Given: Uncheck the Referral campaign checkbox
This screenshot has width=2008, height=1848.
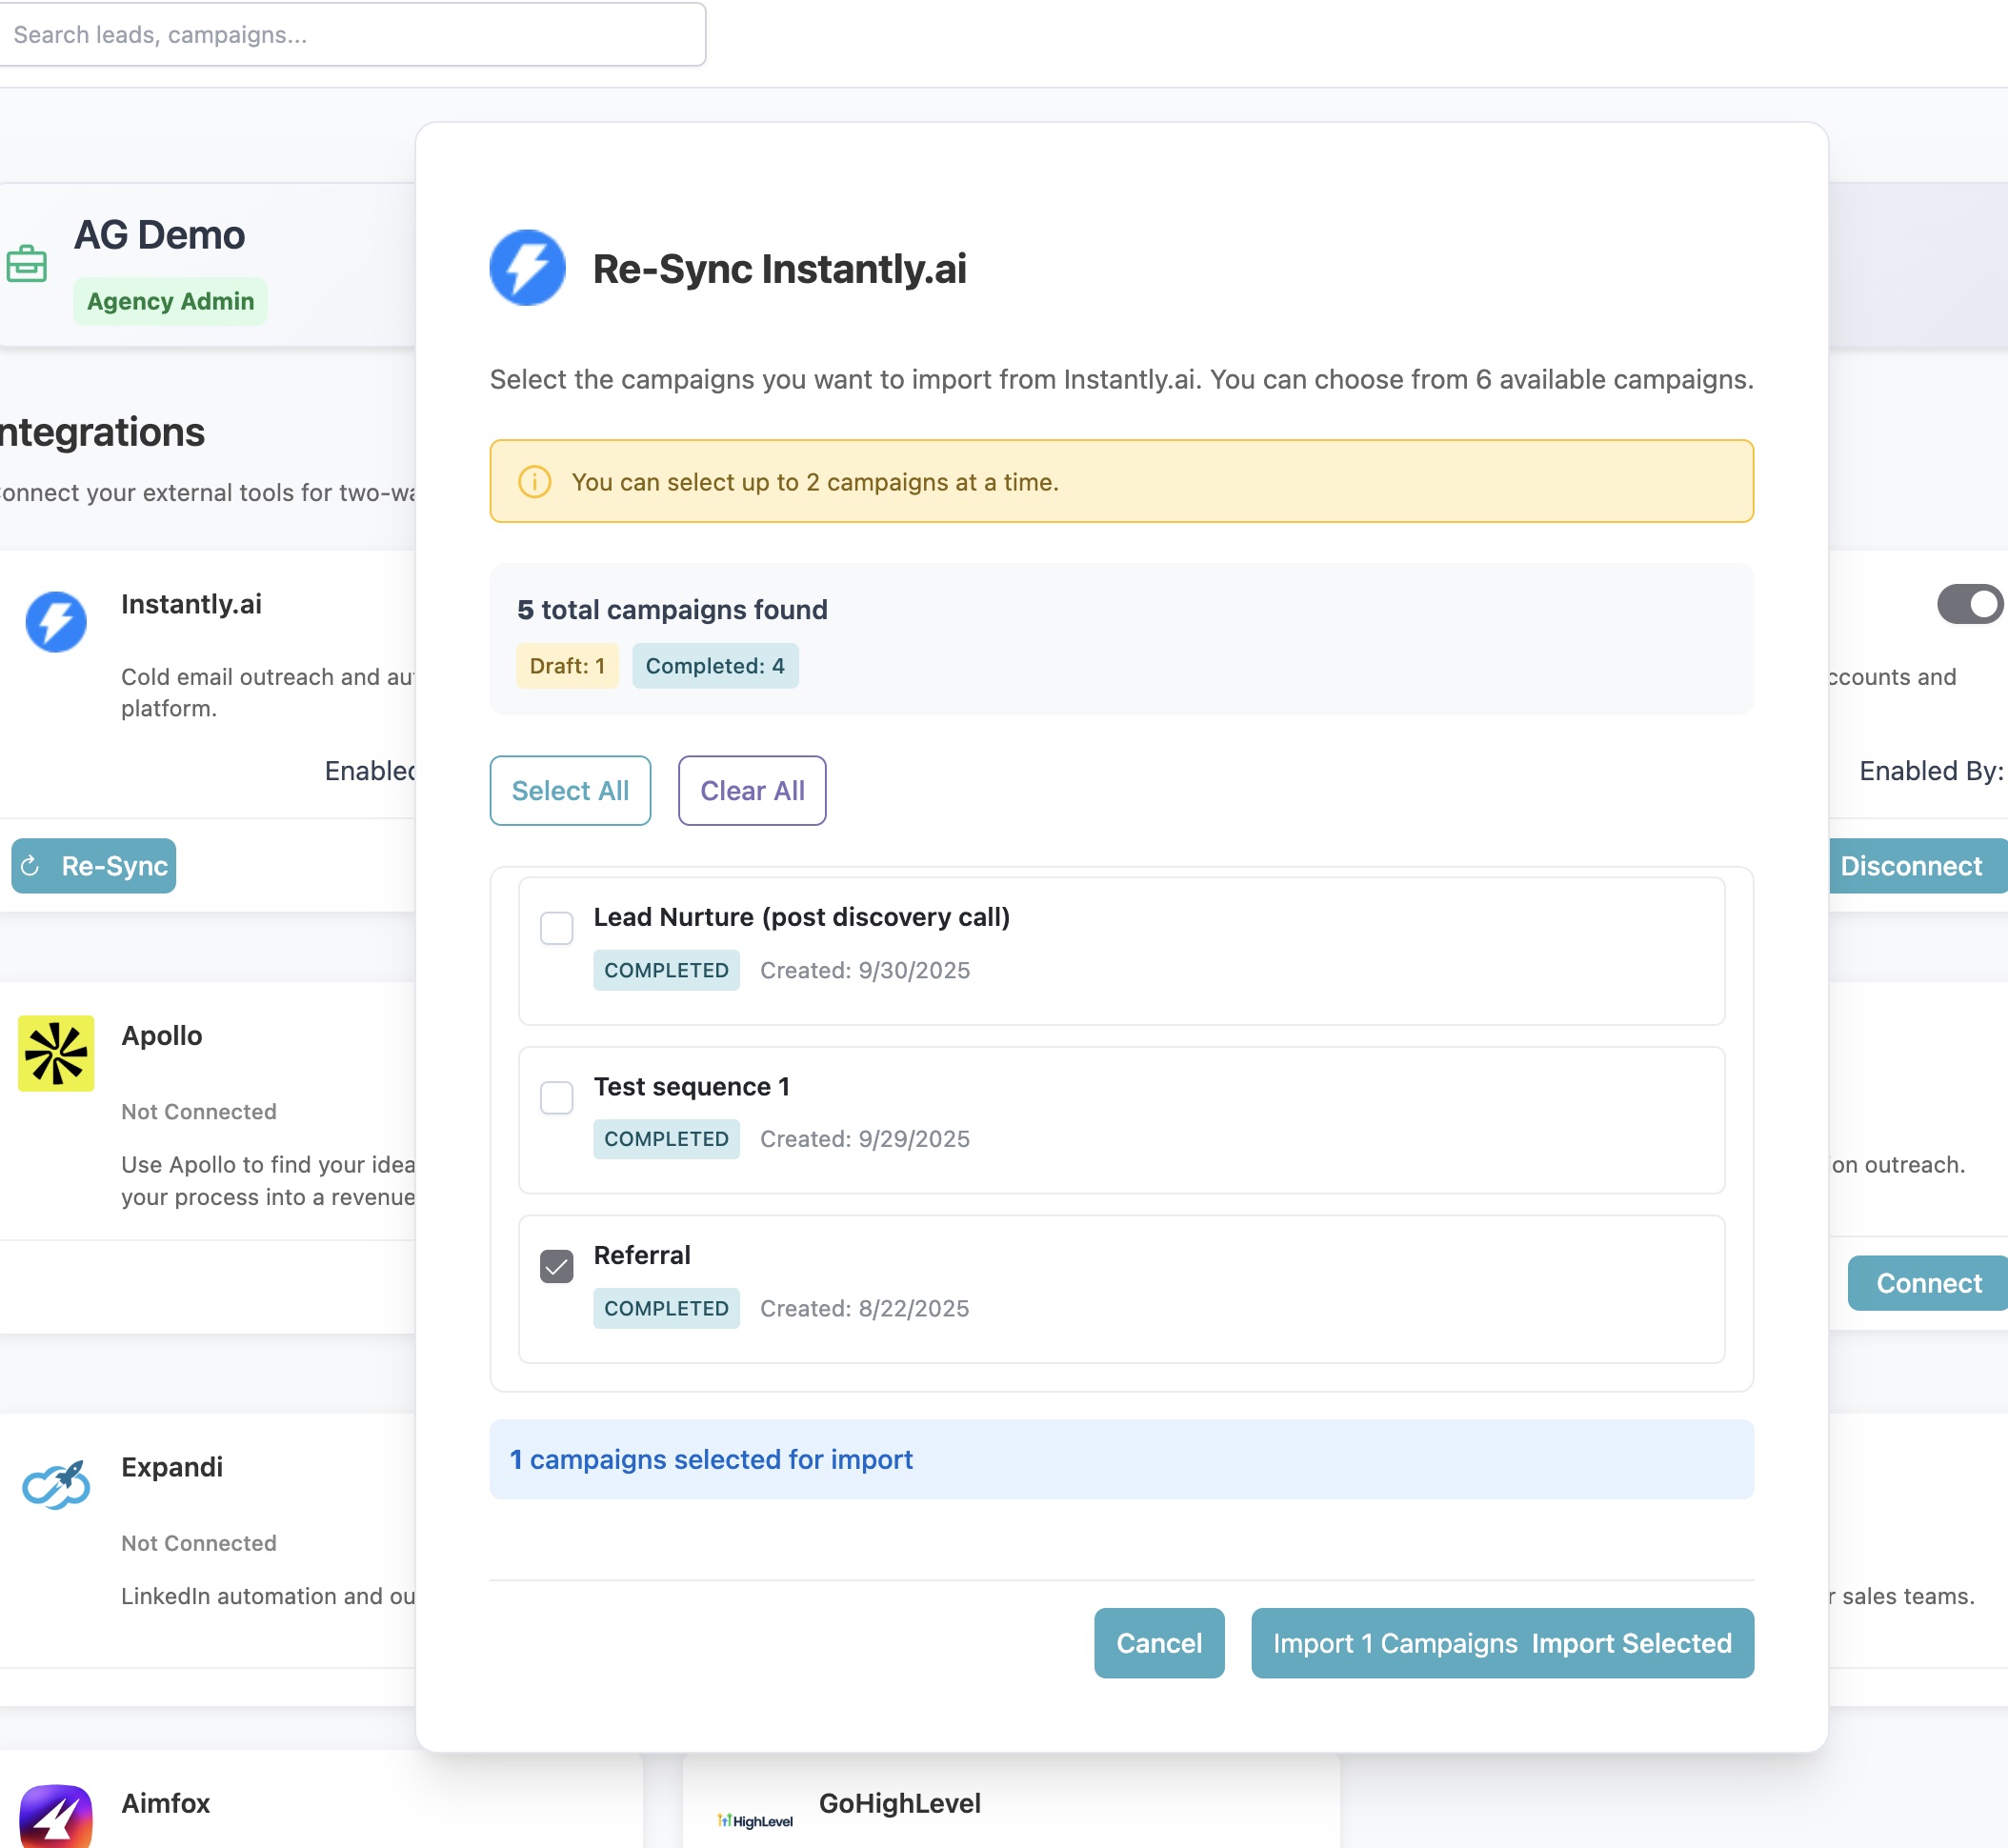Looking at the screenshot, I should point(557,1266).
